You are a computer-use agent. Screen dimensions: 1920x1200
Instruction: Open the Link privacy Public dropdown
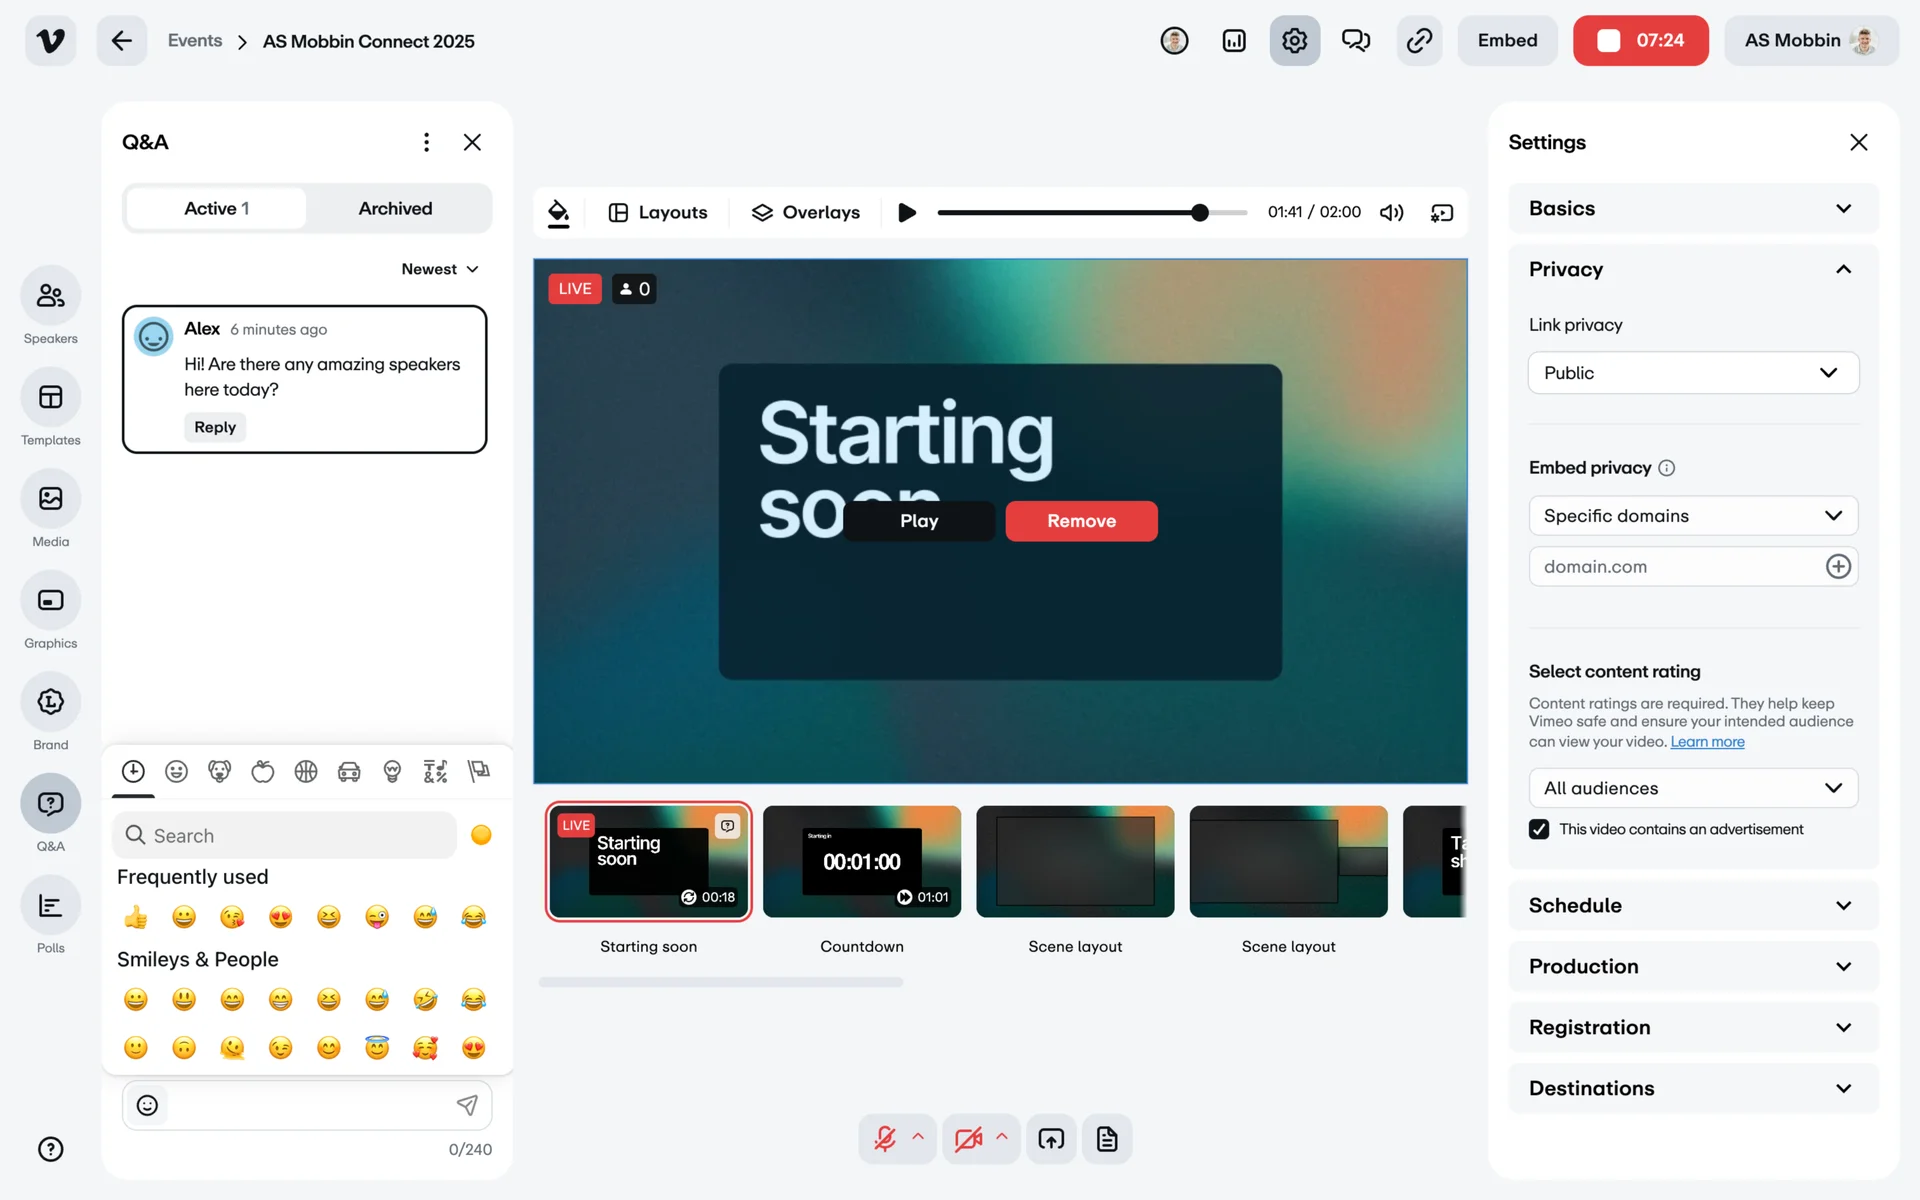click(x=1693, y=373)
